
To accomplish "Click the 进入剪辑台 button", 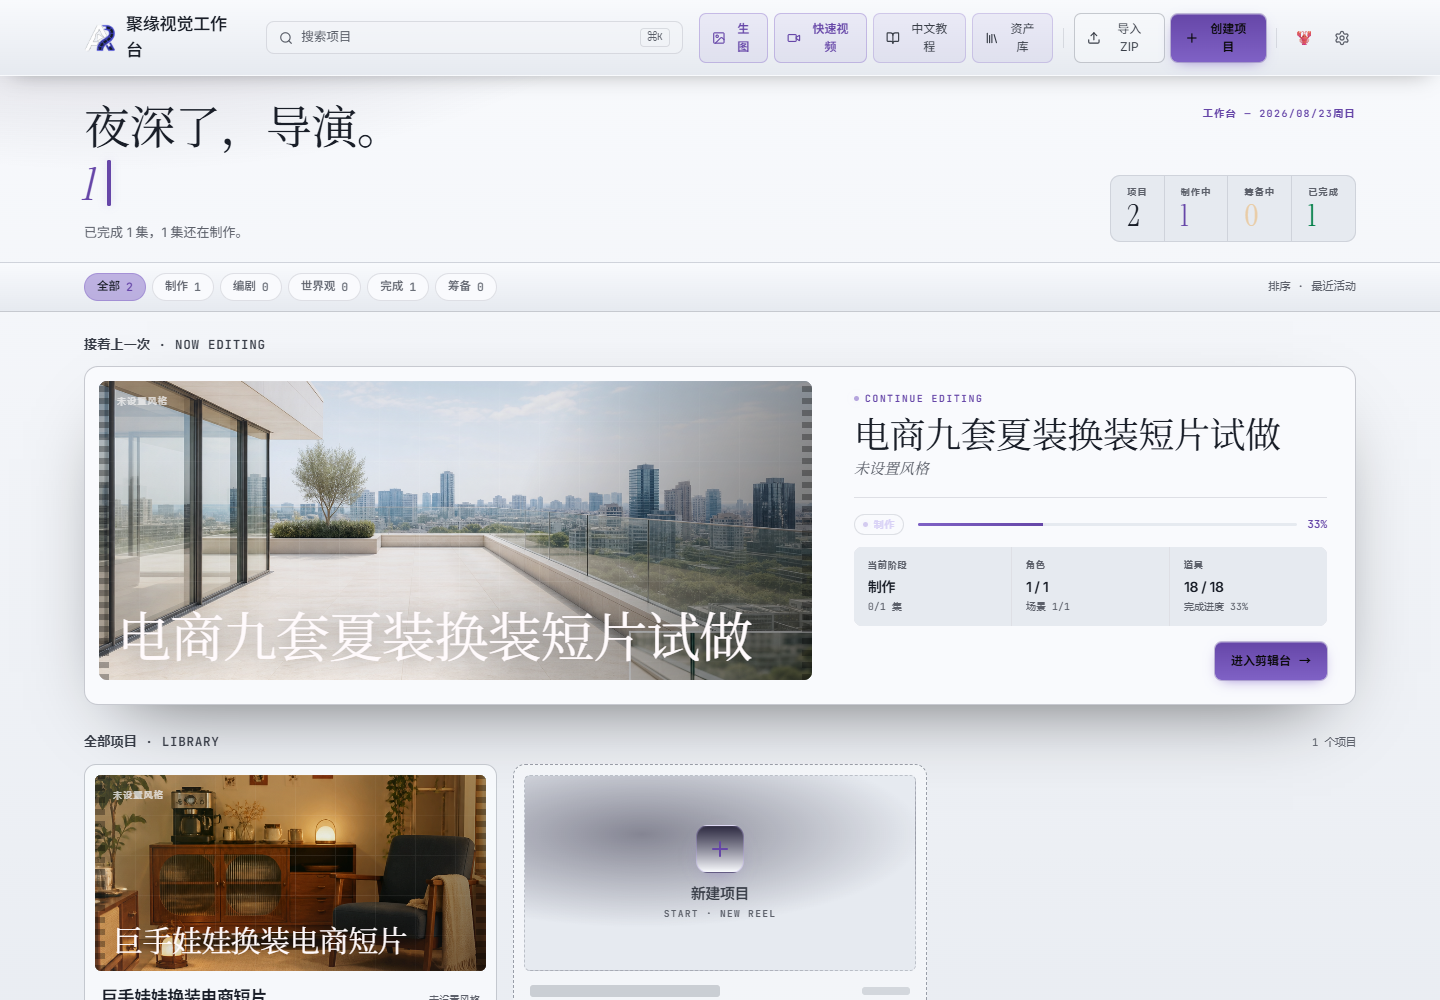I will [x=1271, y=661].
